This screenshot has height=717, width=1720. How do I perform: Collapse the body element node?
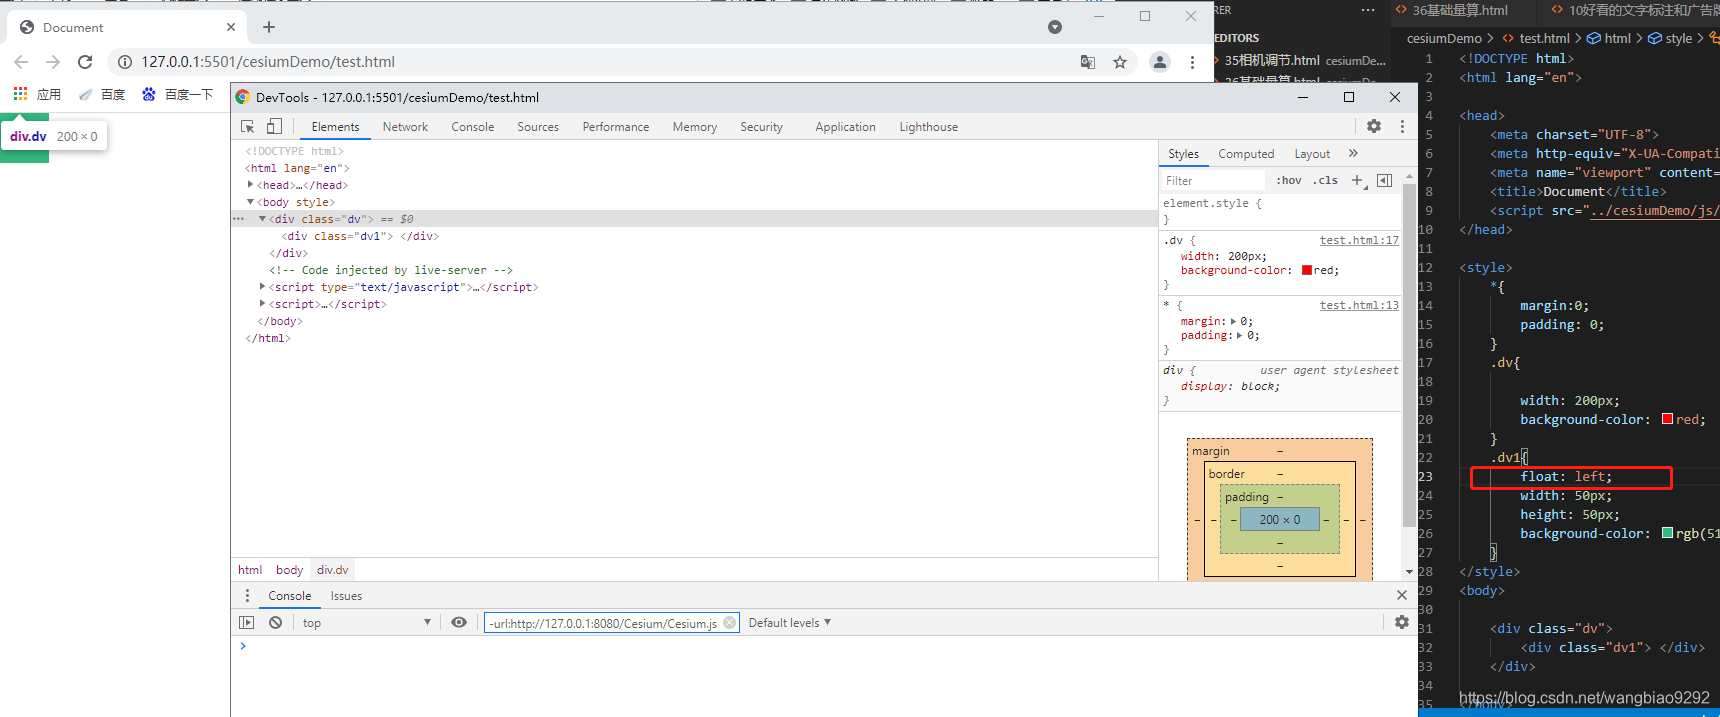tap(250, 202)
